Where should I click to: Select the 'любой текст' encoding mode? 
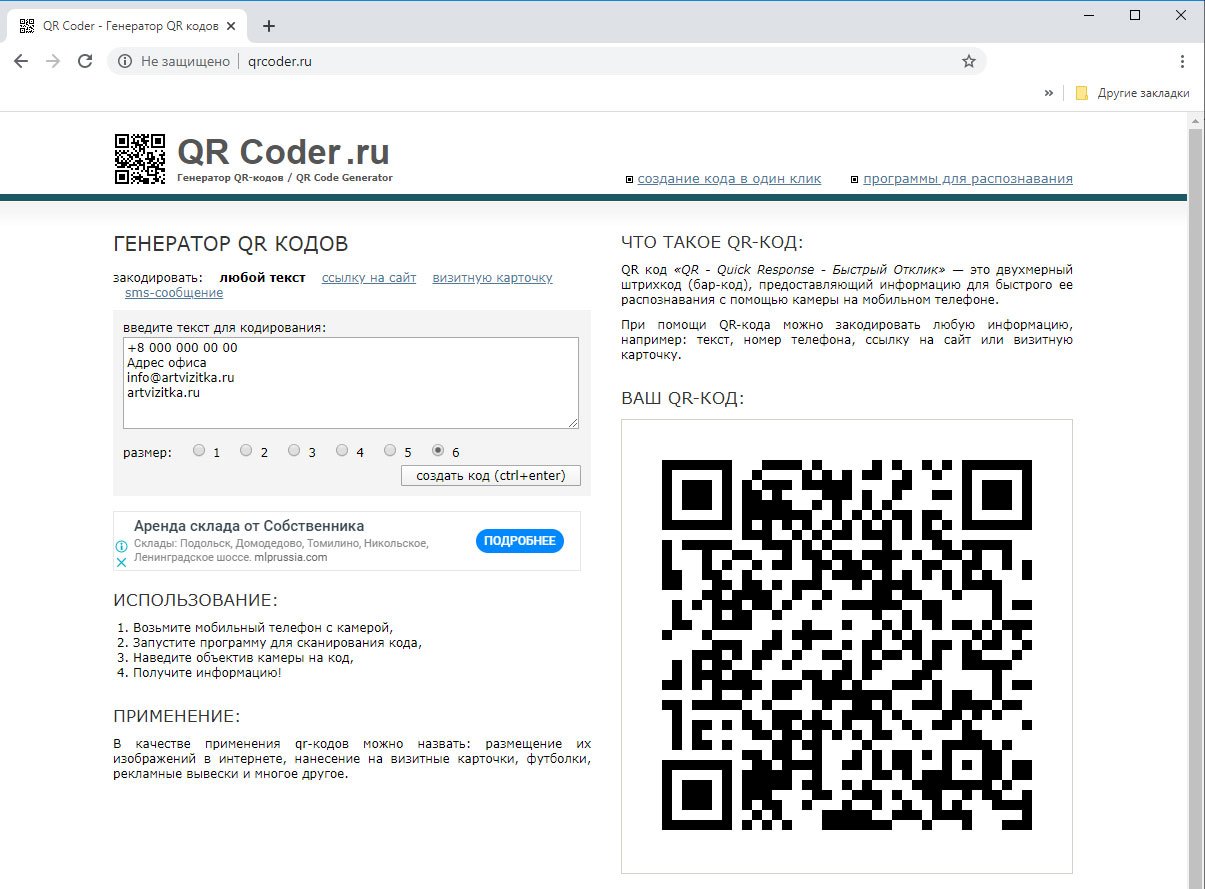263,278
